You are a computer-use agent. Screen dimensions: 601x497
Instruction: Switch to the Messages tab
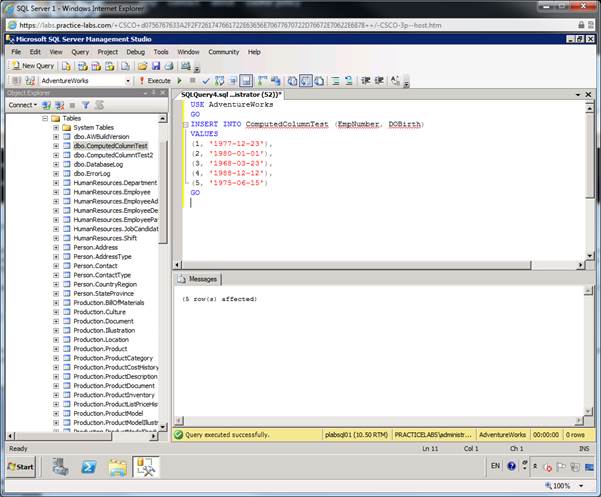(198, 279)
